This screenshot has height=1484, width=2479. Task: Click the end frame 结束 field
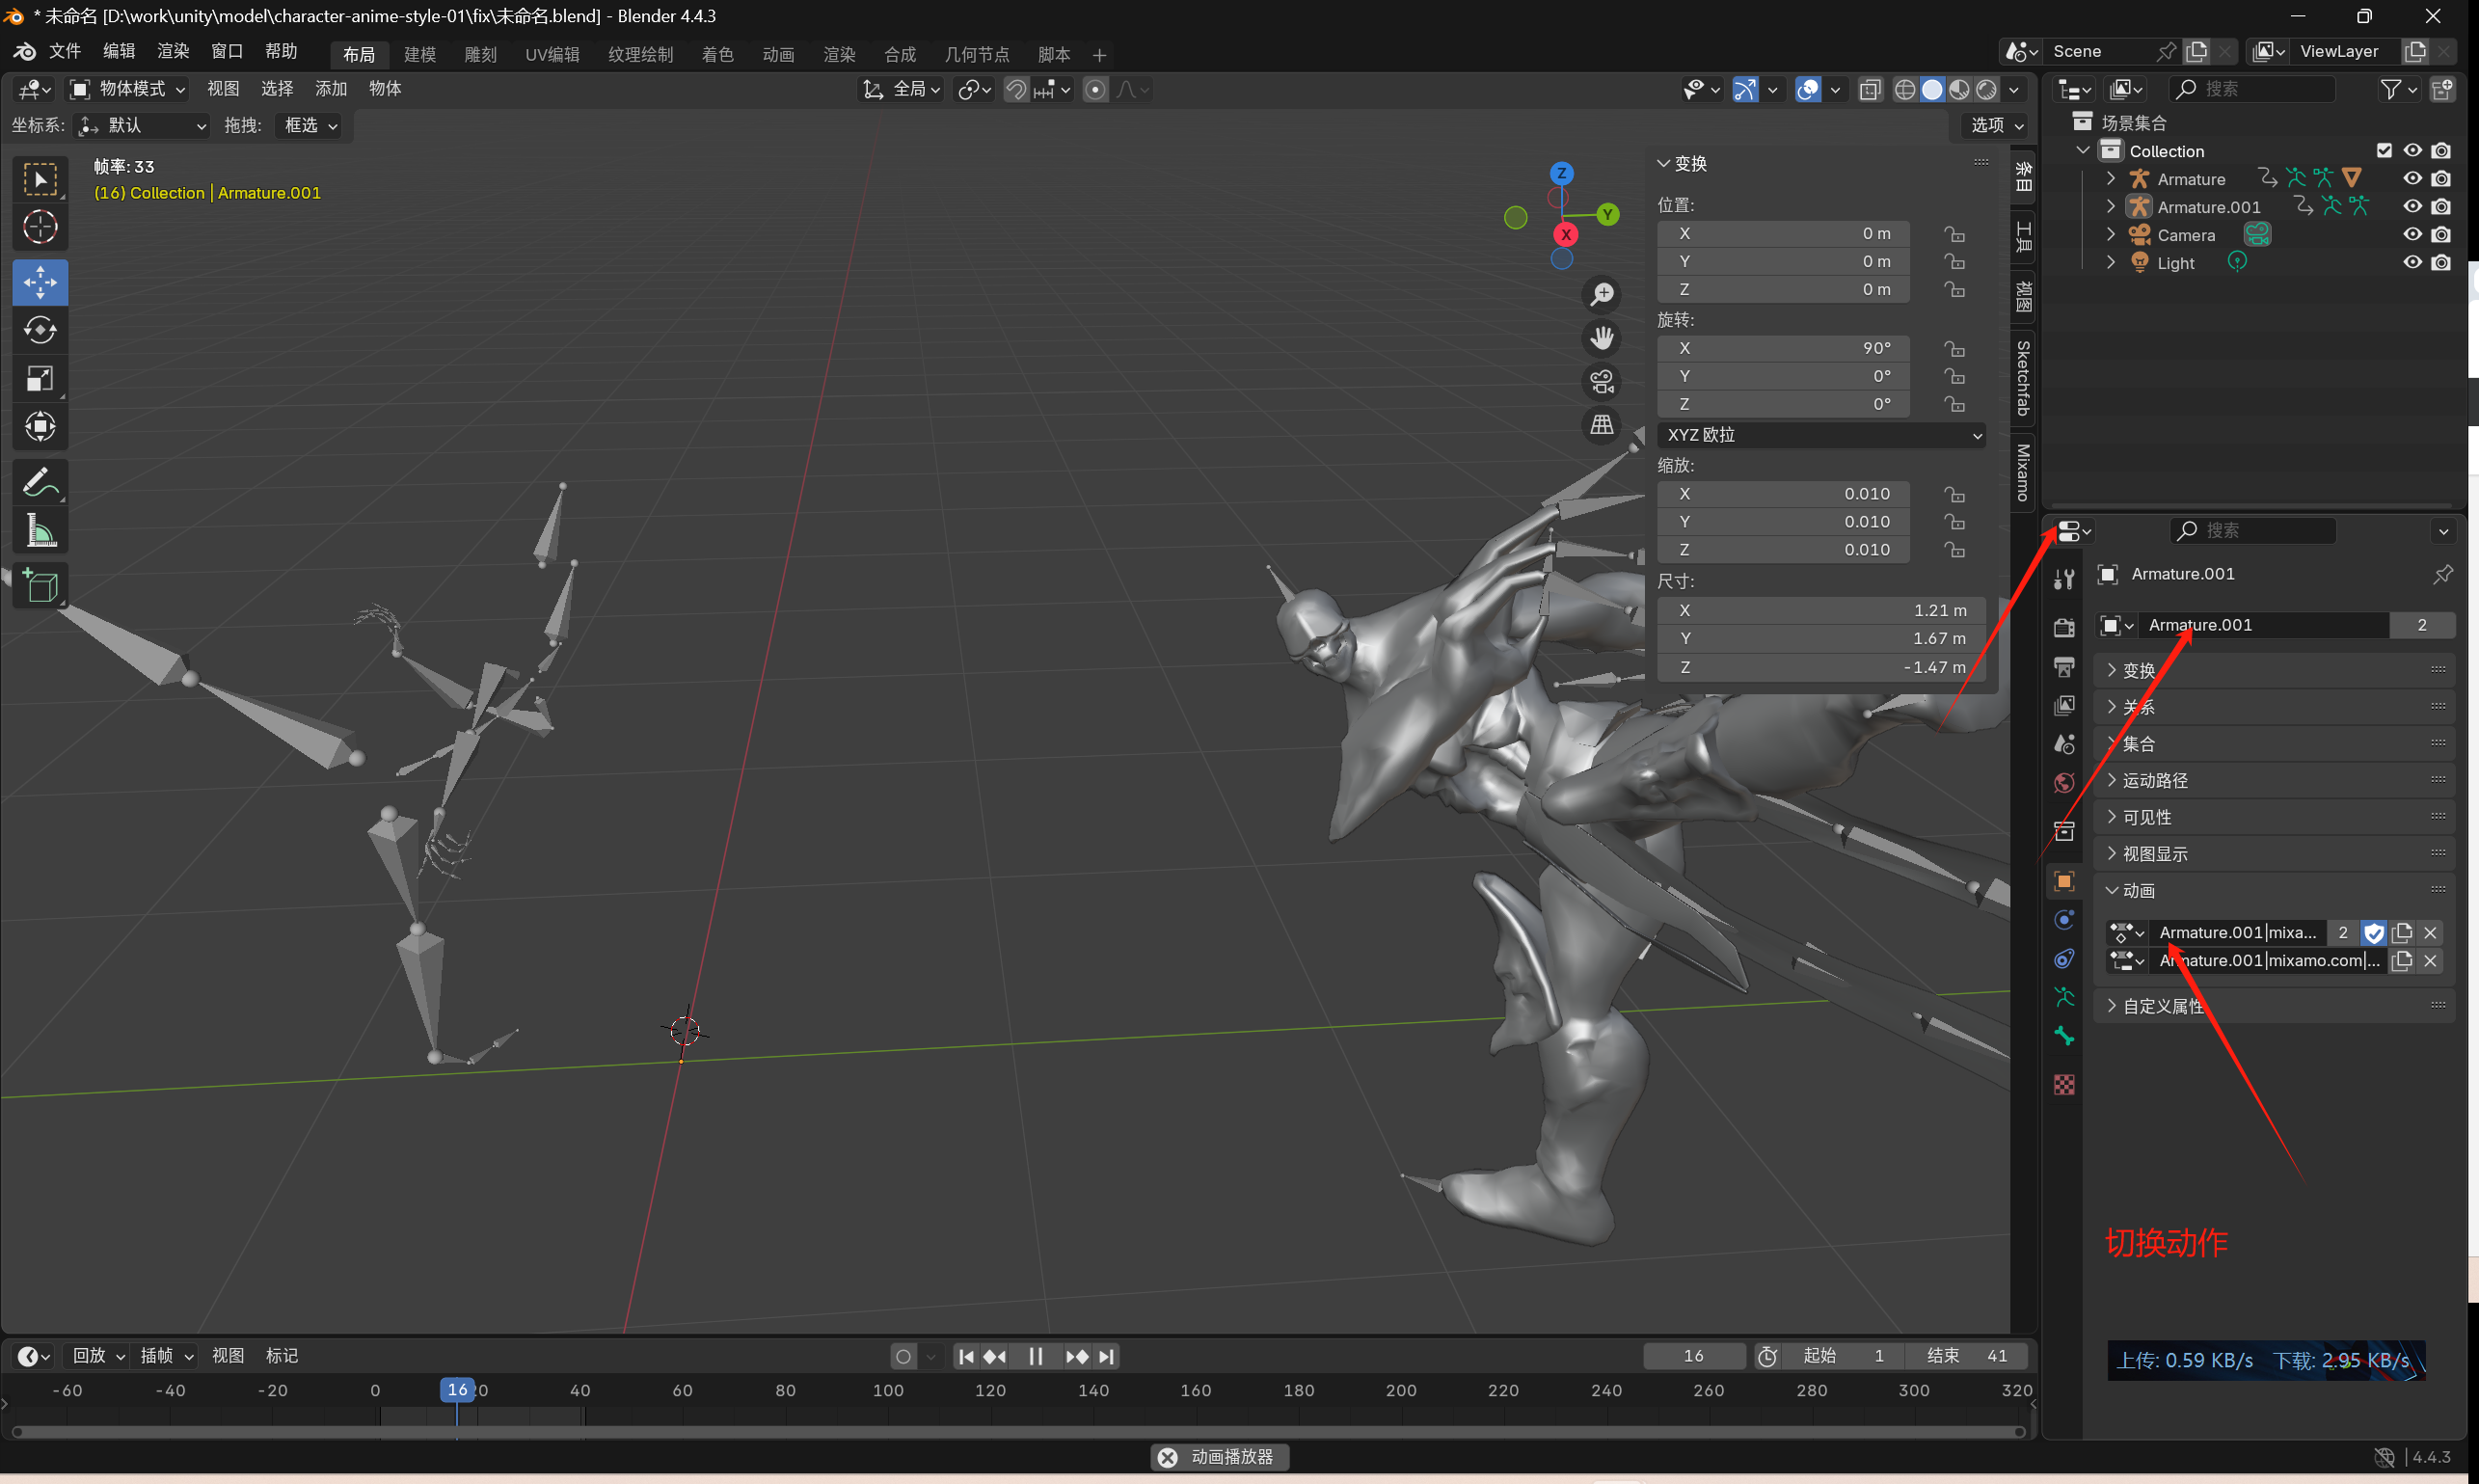pyautogui.click(x=1966, y=1356)
